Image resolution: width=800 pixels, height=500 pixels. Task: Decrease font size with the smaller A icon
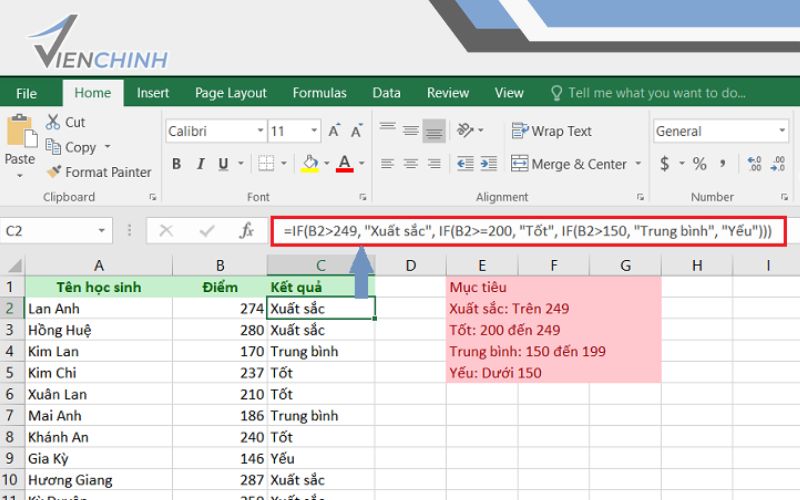coord(356,131)
